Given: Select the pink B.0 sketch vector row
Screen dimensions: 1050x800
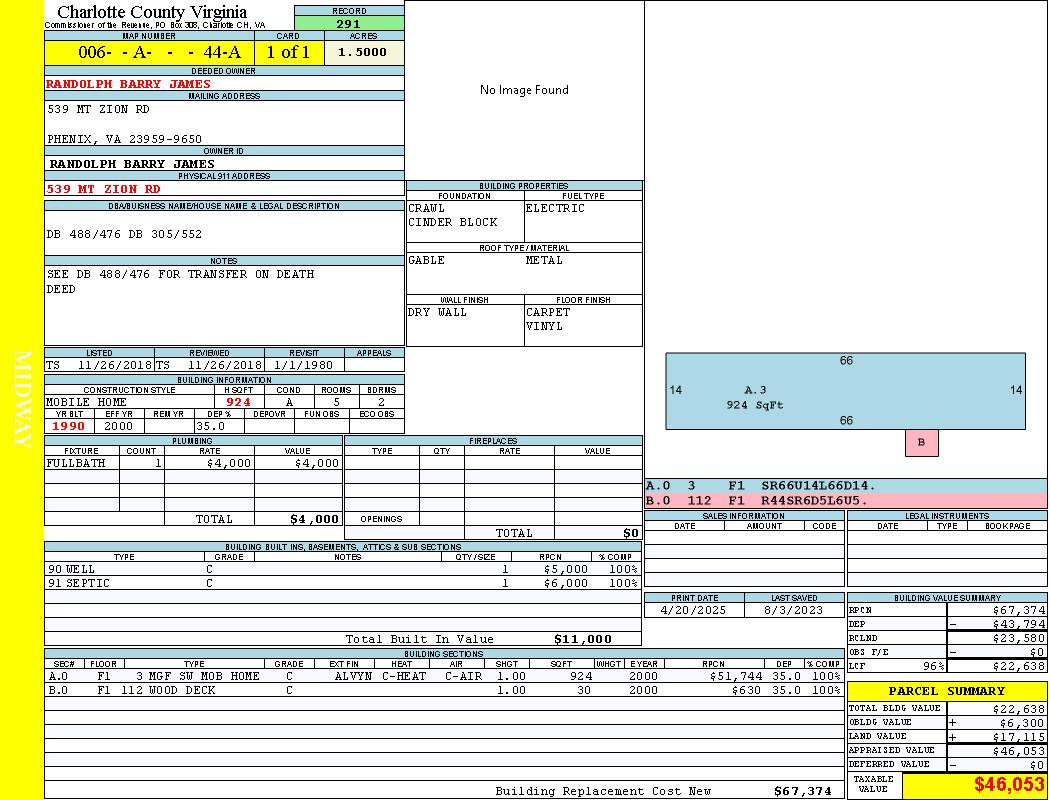Looking at the screenshot, I should click(x=845, y=500).
